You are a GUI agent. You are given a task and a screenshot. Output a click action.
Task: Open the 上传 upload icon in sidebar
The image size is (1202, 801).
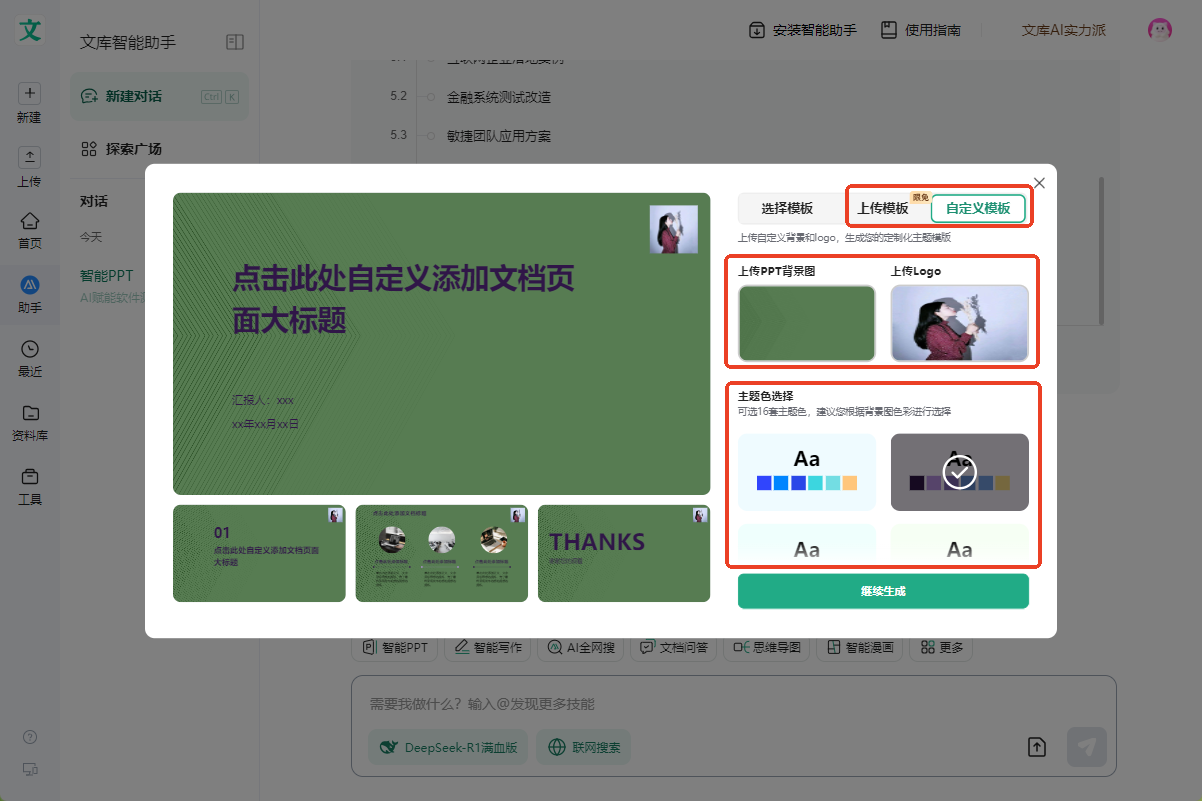coord(30,157)
